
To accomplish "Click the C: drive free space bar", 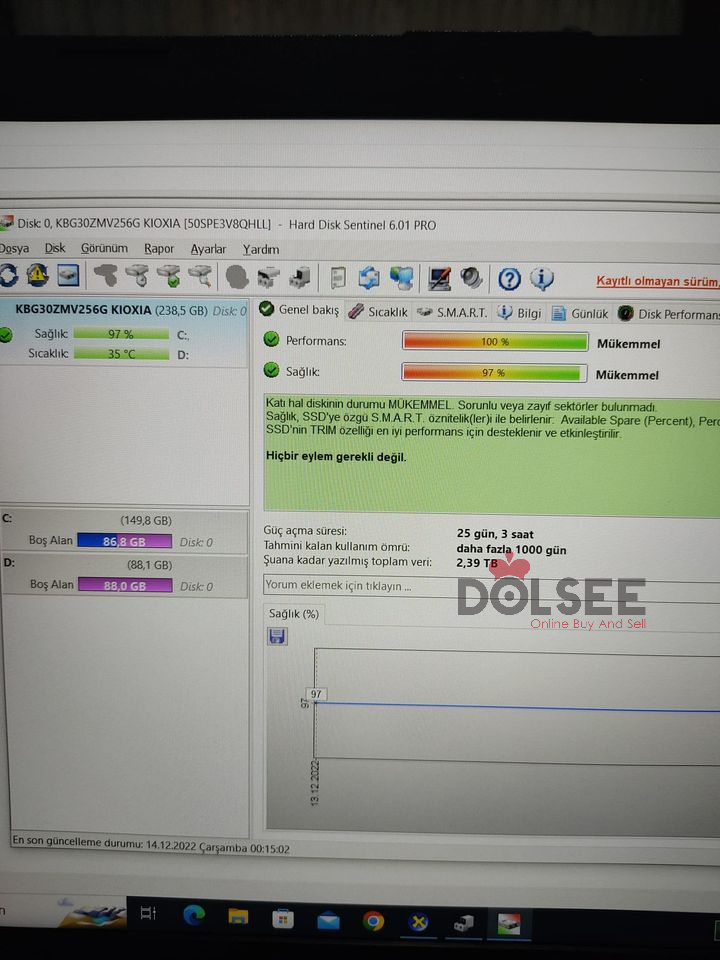I will (124, 541).
